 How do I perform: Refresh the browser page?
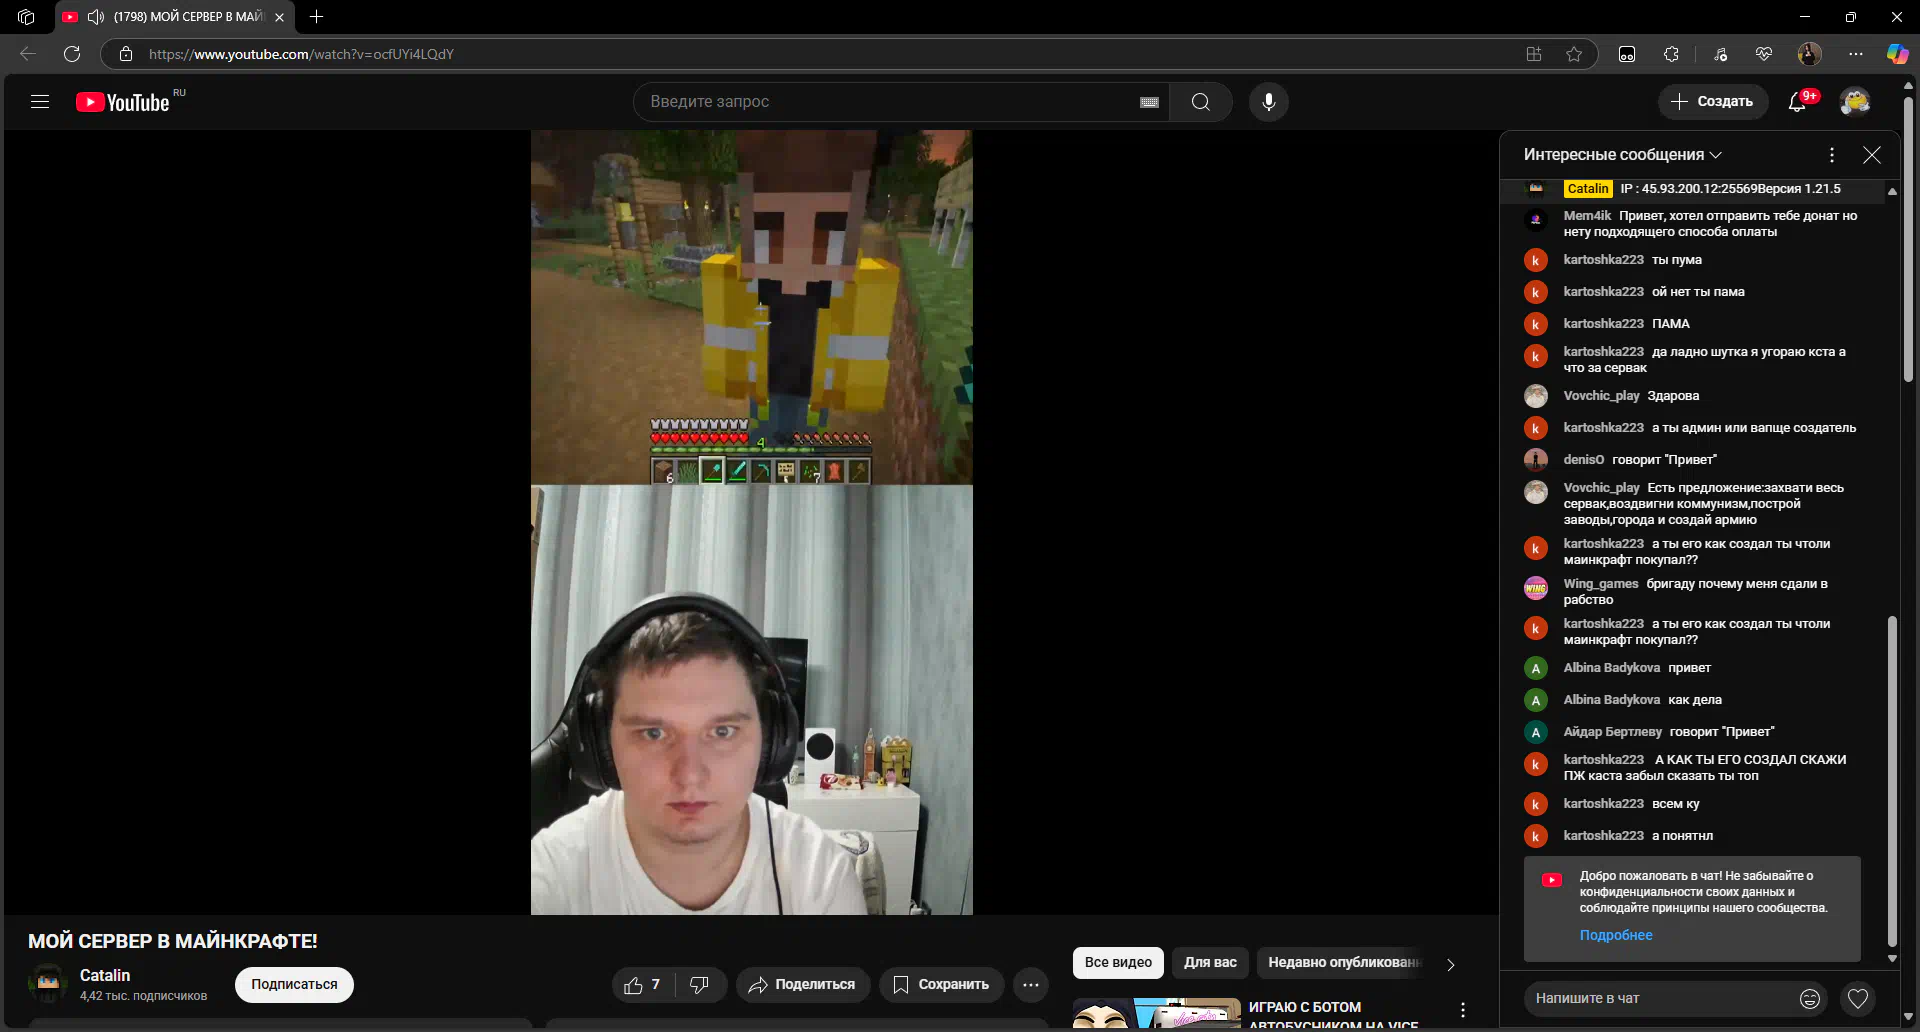pos(72,54)
